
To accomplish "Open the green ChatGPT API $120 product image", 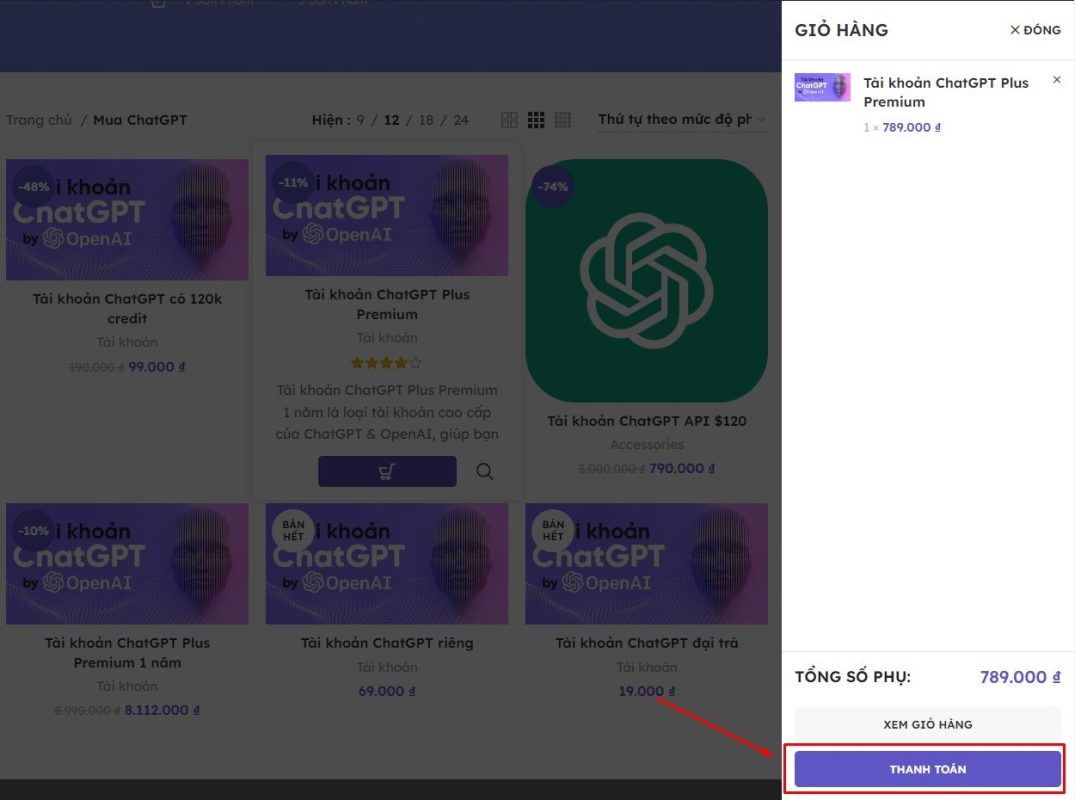I will 647,280.
